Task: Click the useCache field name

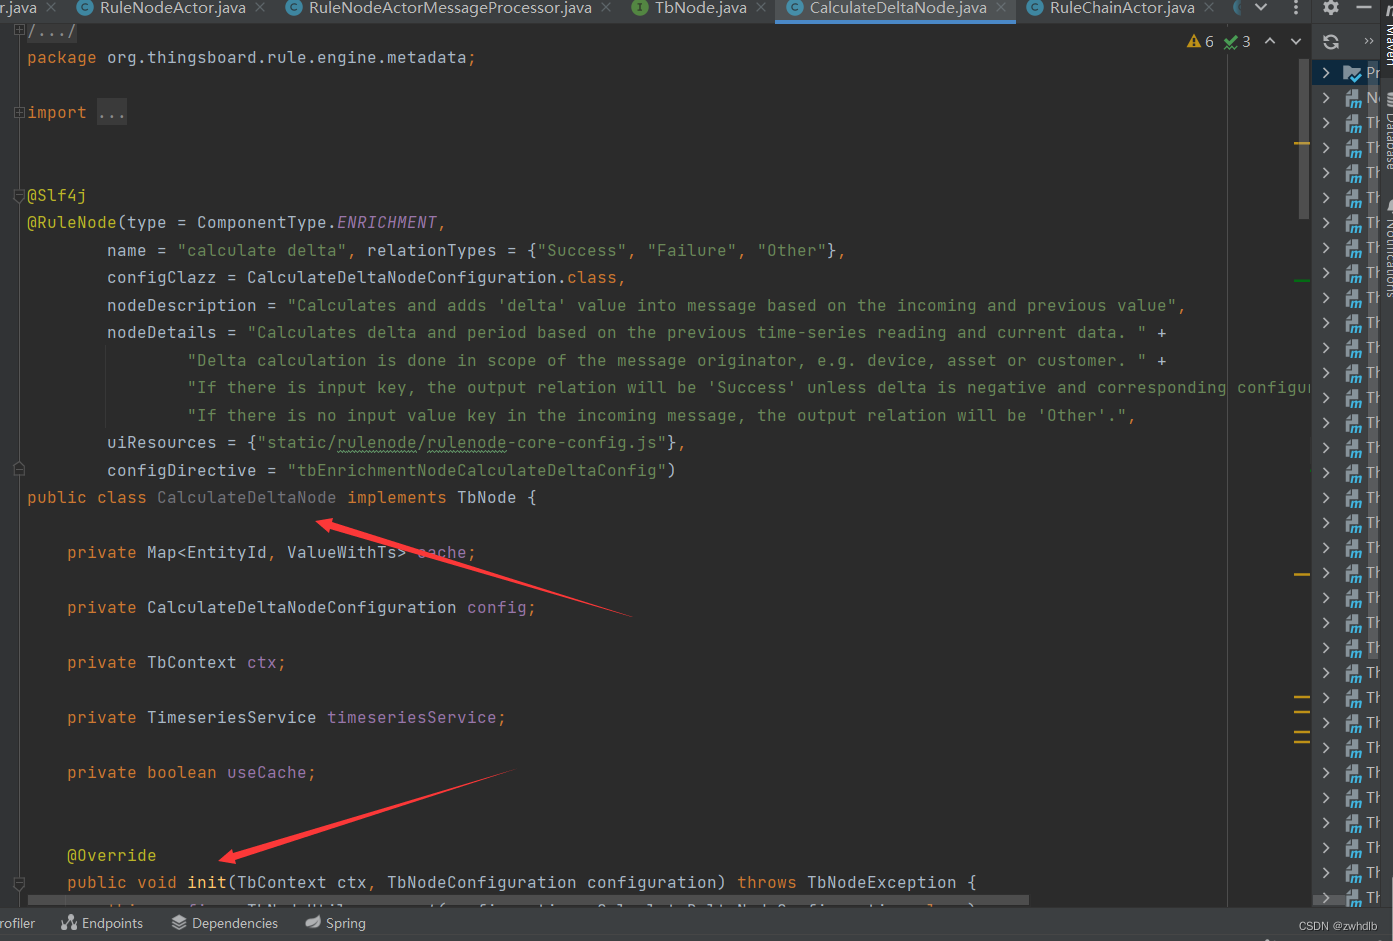Action: 267,773
